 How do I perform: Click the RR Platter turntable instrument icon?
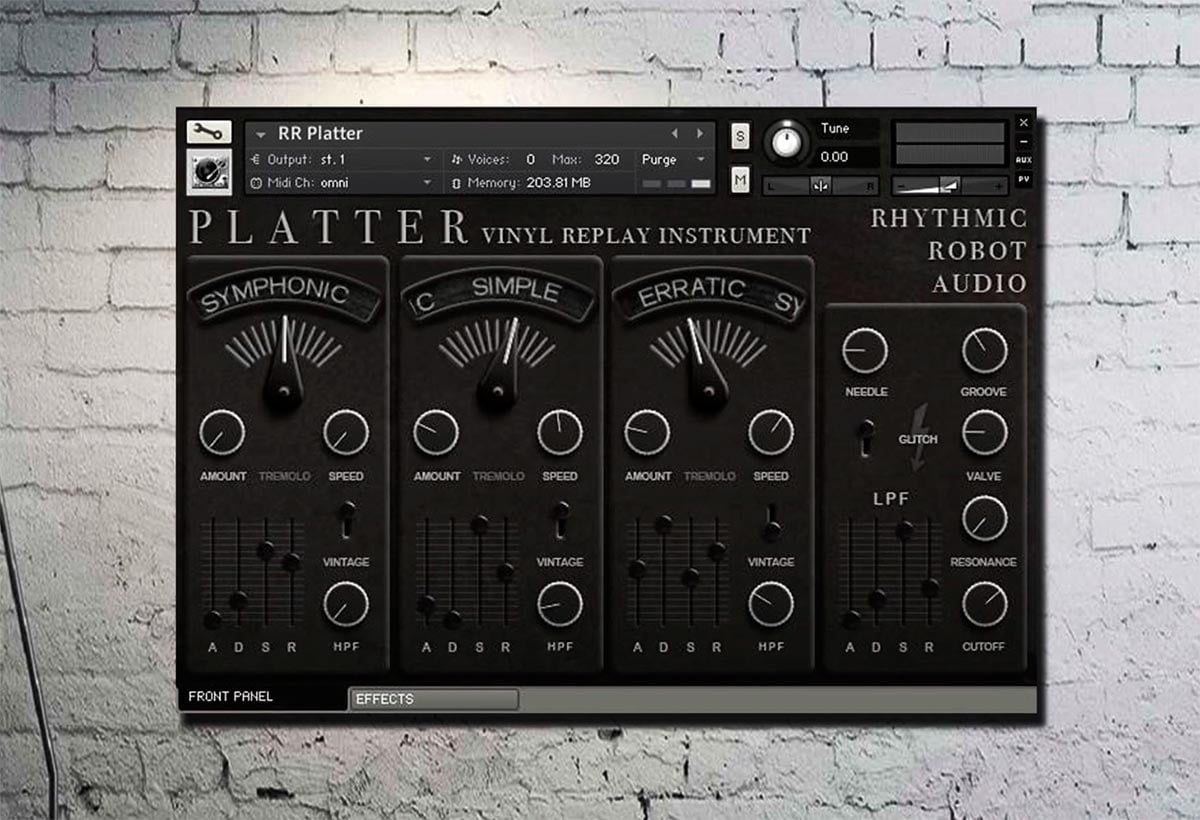coord(208,172)
